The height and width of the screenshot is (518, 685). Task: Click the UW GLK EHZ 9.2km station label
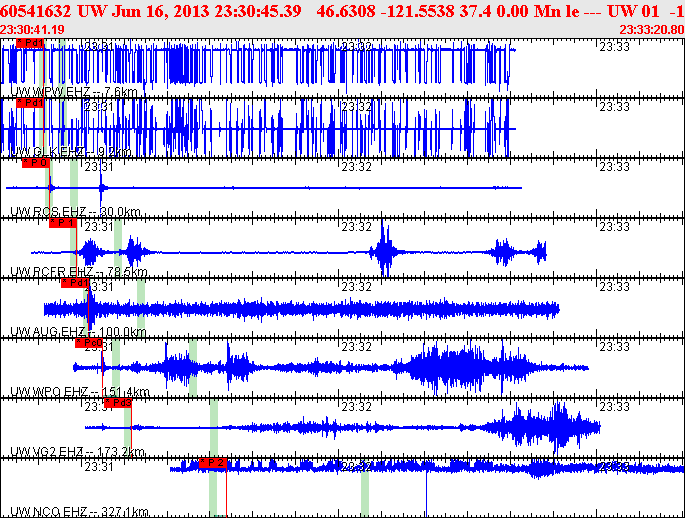pos(70,152)
